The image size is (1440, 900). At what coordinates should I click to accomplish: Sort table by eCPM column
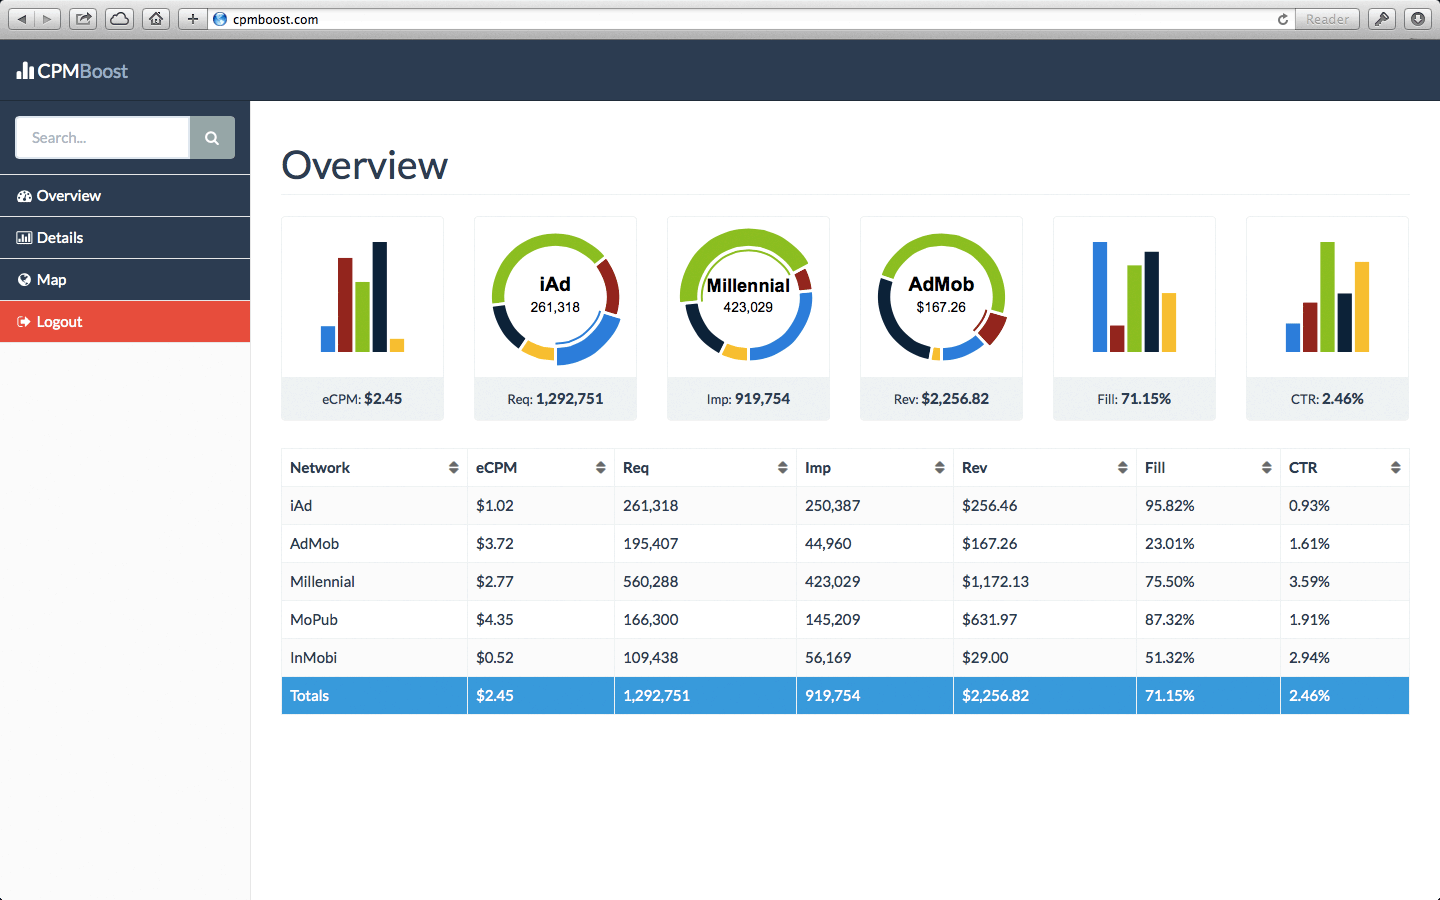600,468
